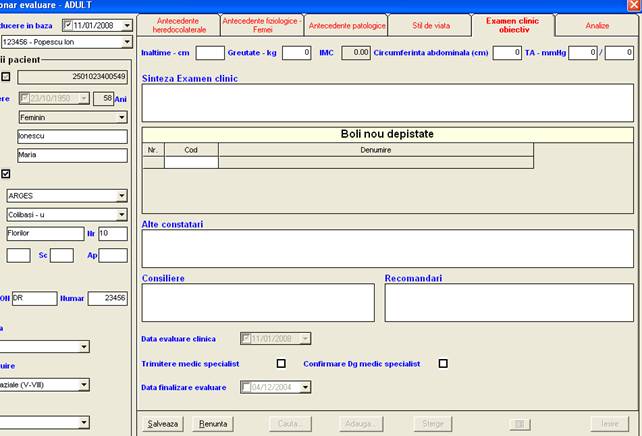Tick the Trimitere medic specialist checkbox
This screenshot has height=436, width=642.
click(x=281, y=363)
